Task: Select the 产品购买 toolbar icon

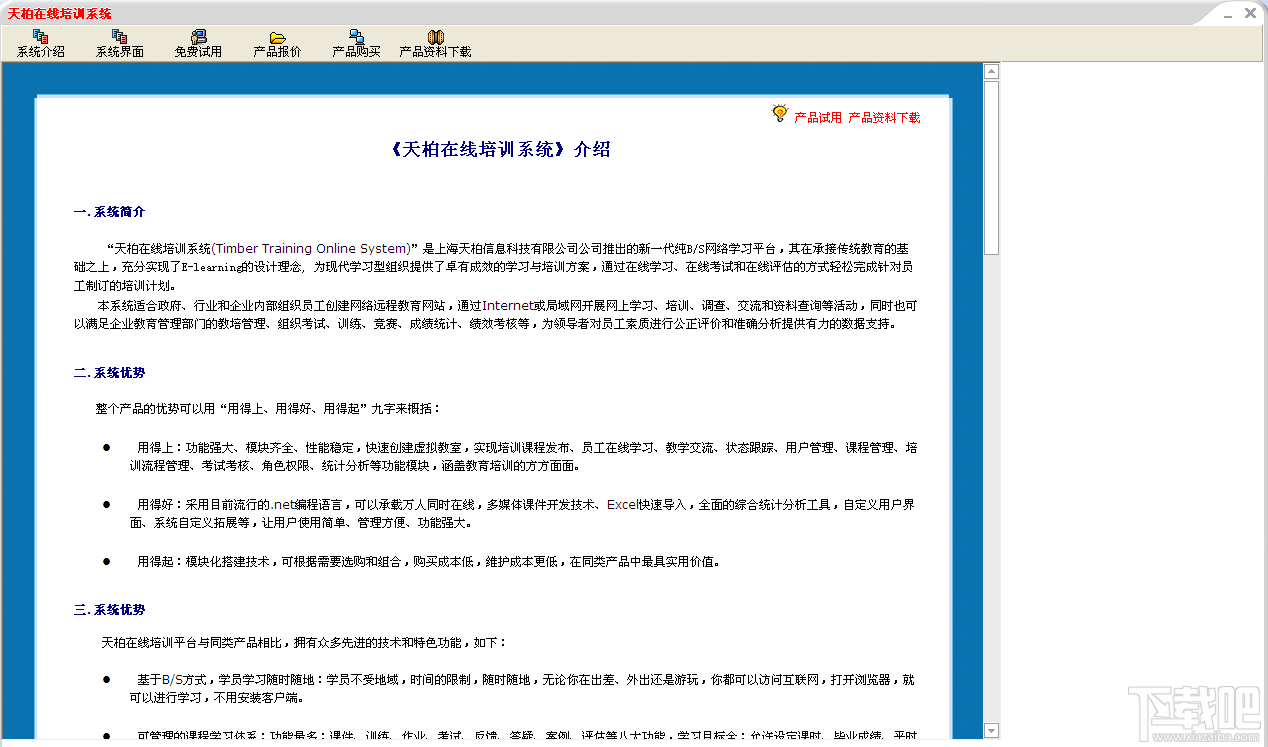Action: (356, 43)
